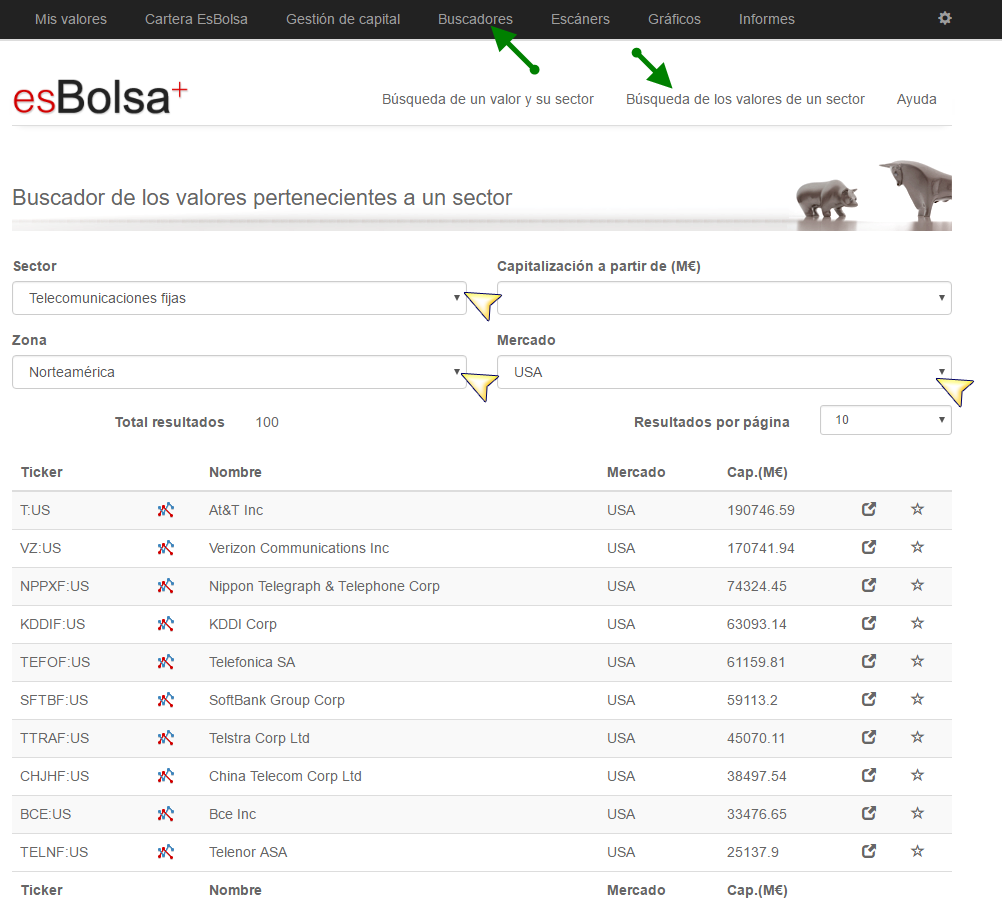Open external link icon for Telenor ASA
Image resolution: width=1002 pixels, height=912 pixels.
868,851
